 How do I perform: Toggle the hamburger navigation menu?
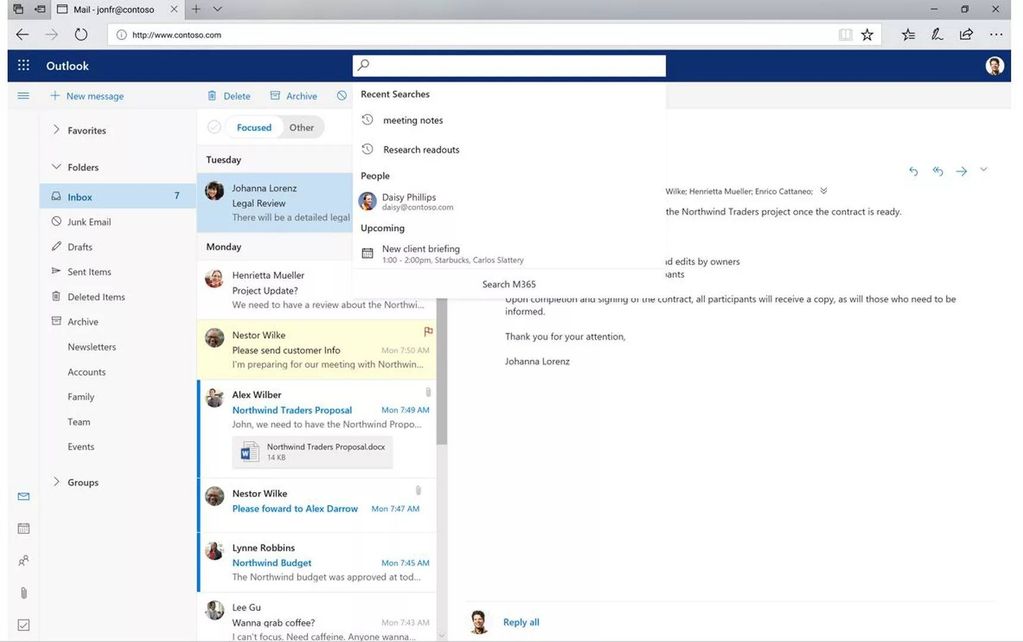pyautogui.click(x=24, y=96)
